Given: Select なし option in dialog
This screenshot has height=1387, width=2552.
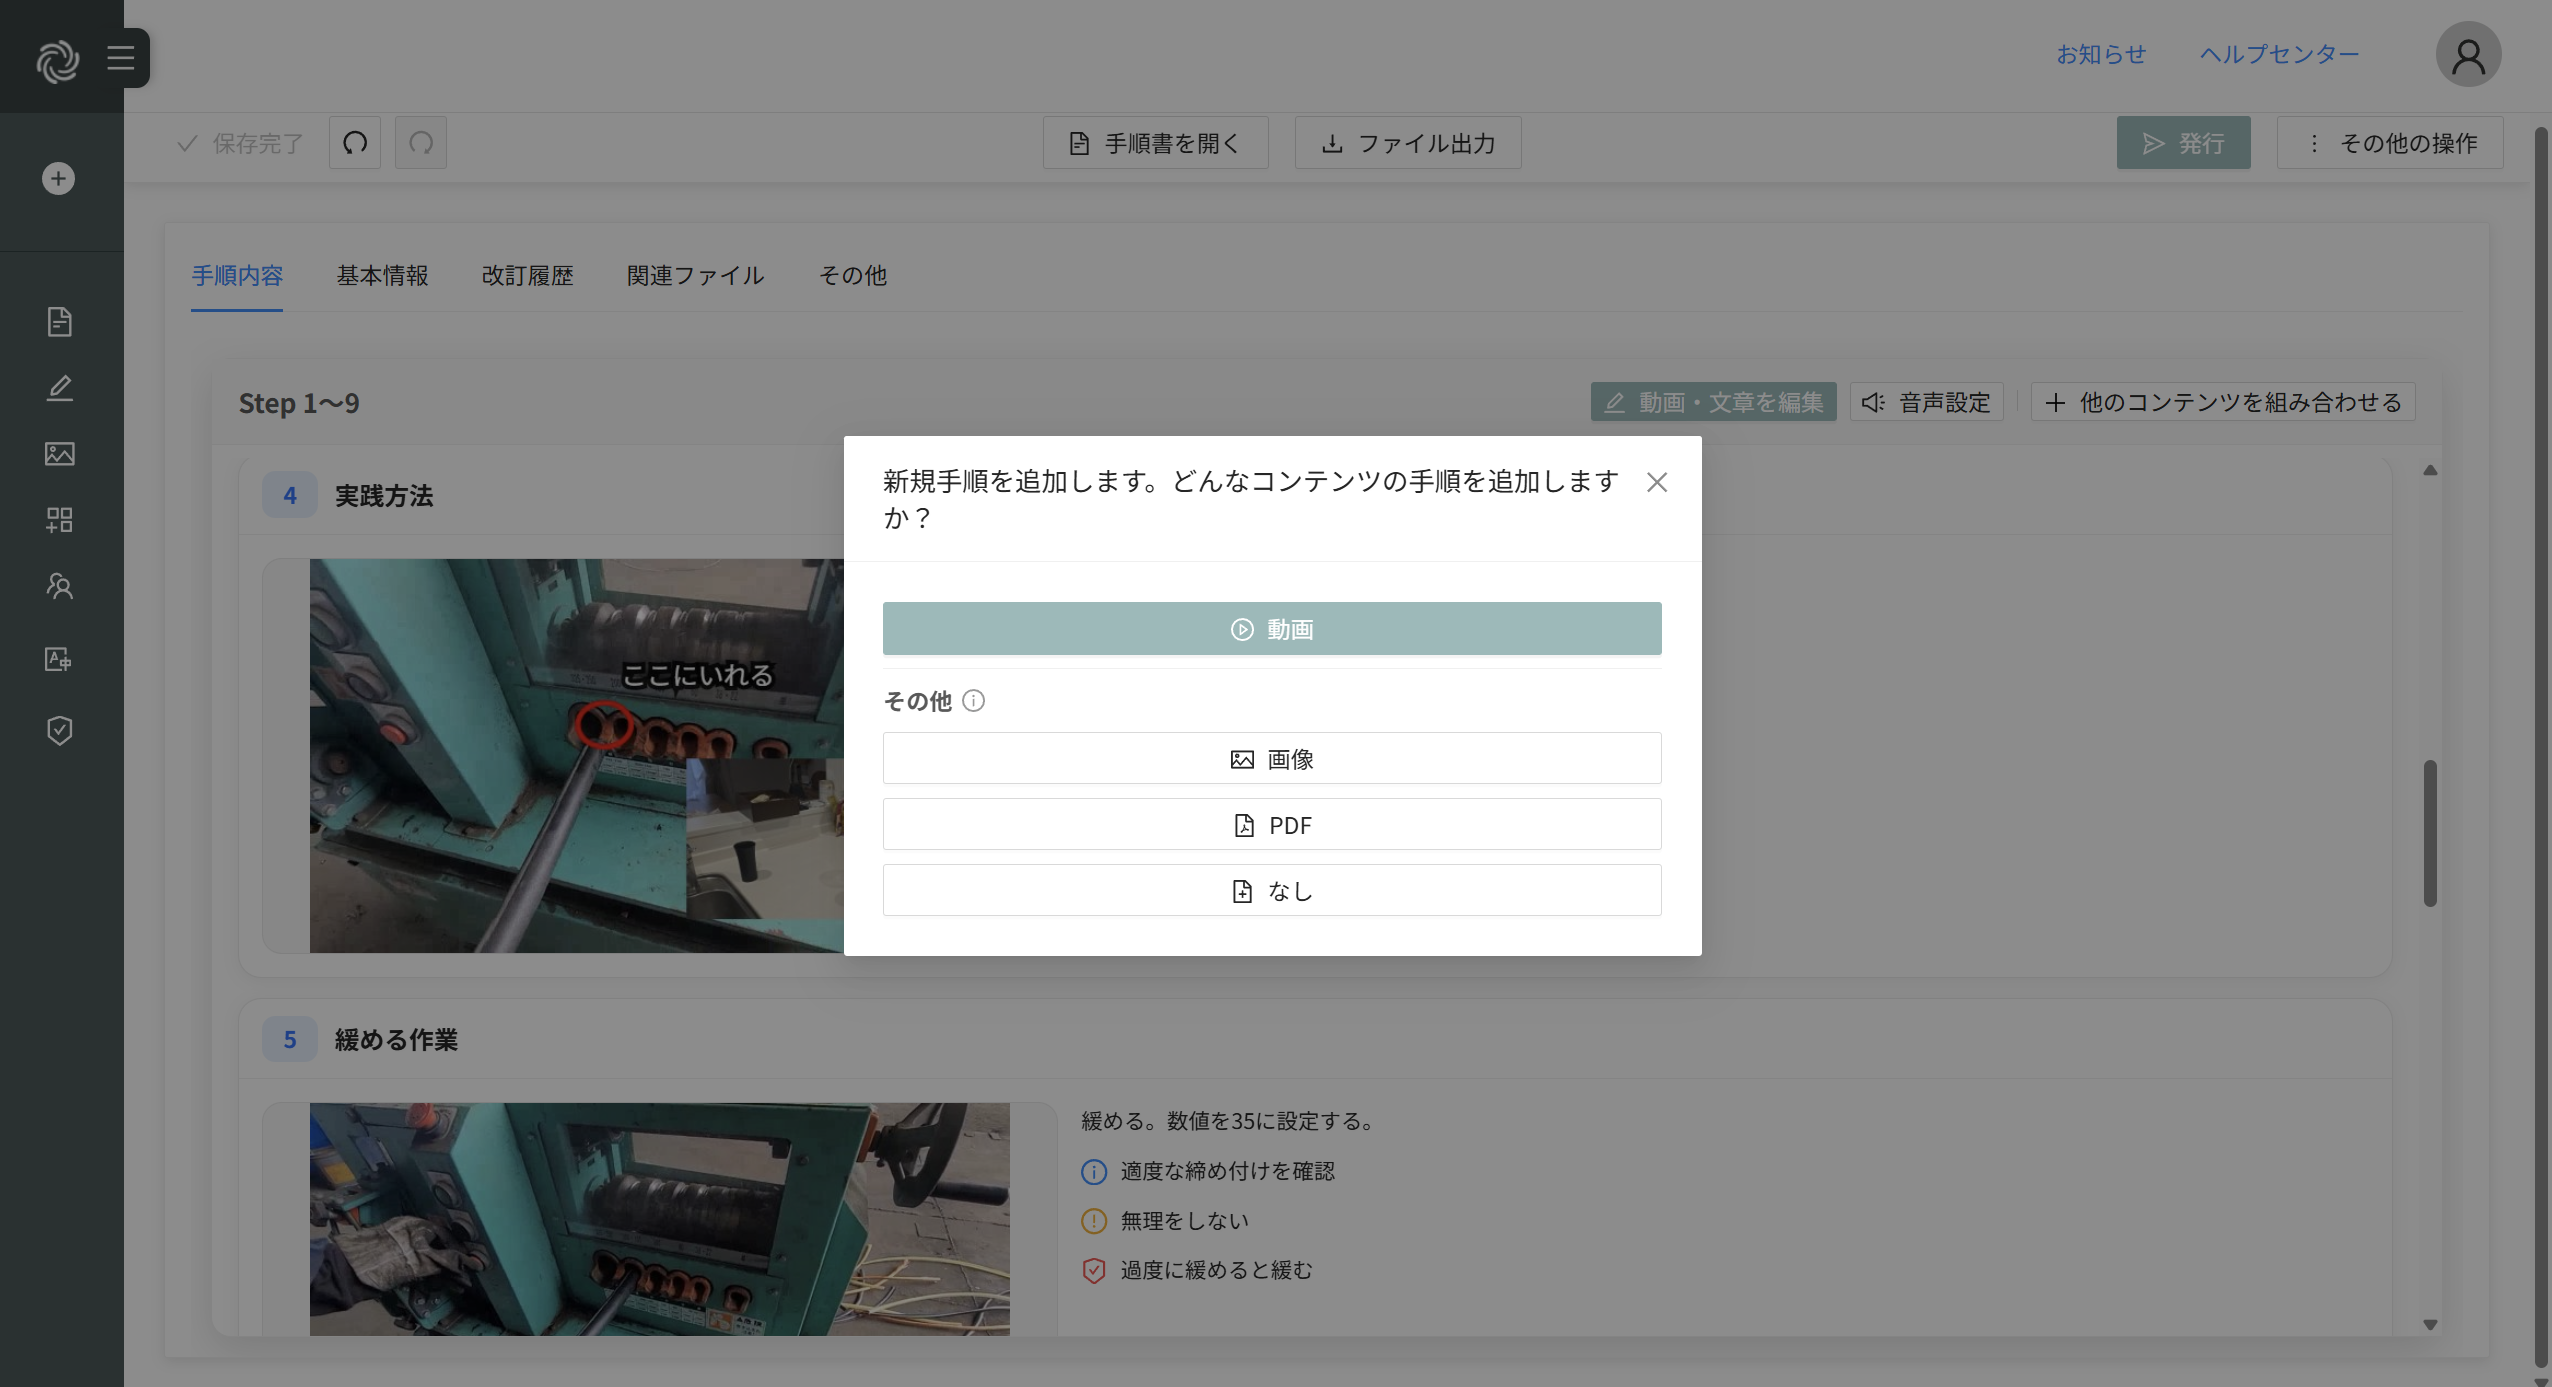Looking at the screenshot, I should click(1271, 891).
